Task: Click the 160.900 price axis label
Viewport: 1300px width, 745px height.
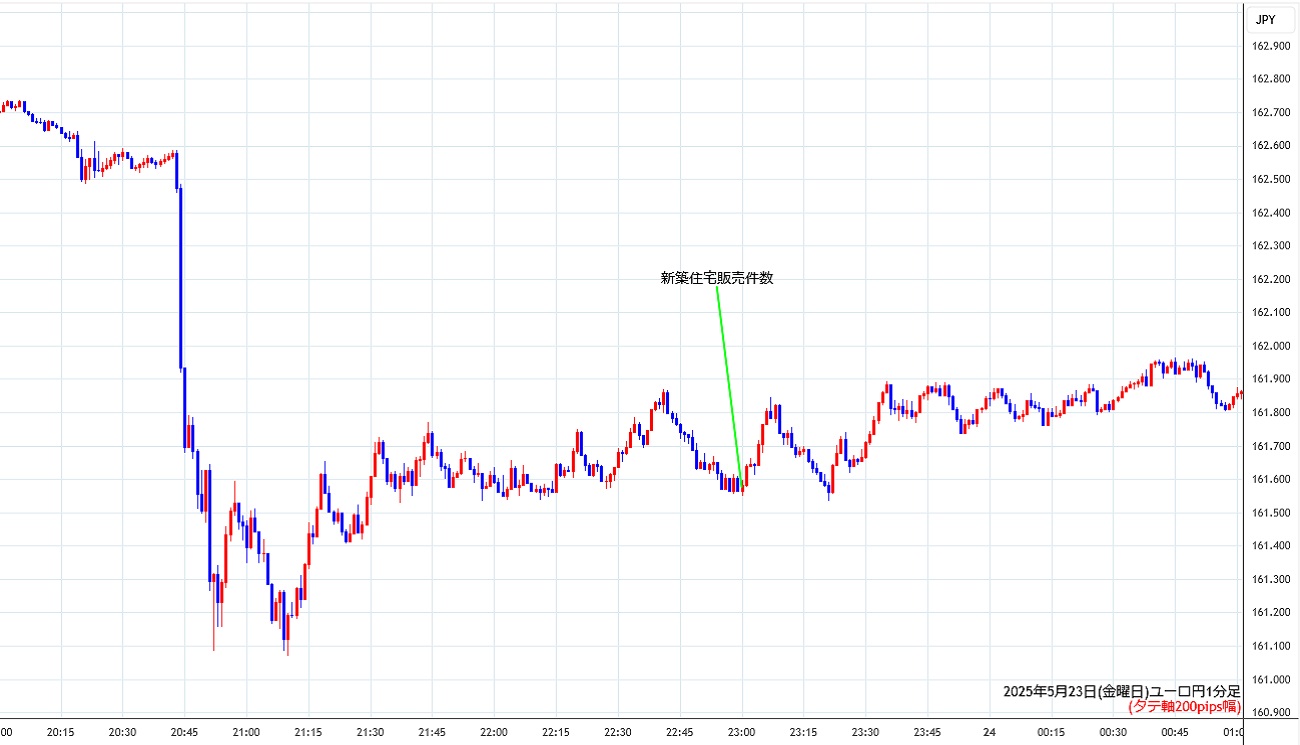Action: pos(1270,713)
